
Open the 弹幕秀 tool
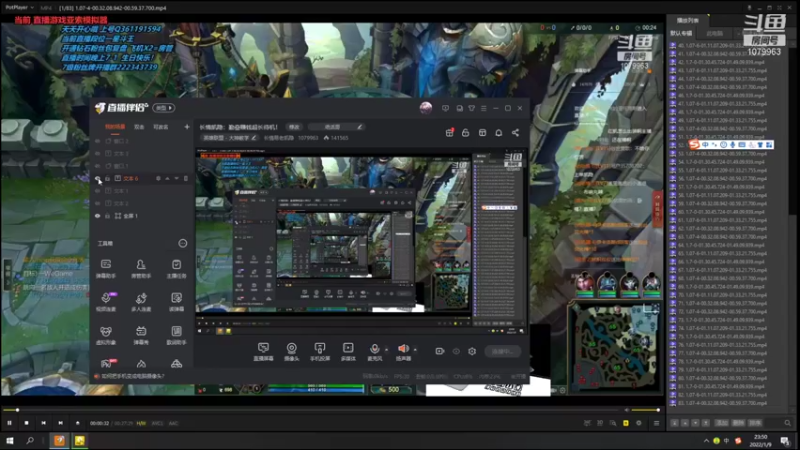(x=141, y=335)
